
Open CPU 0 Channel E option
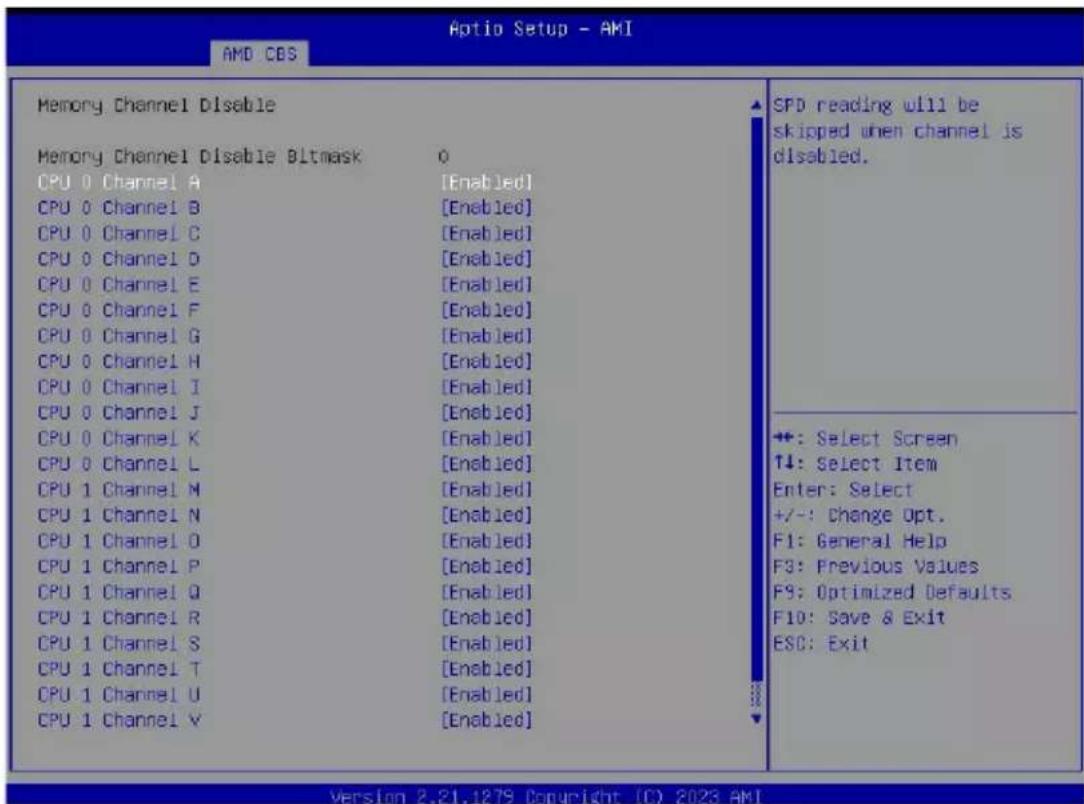pyautogui.click(x=285, y=285)
